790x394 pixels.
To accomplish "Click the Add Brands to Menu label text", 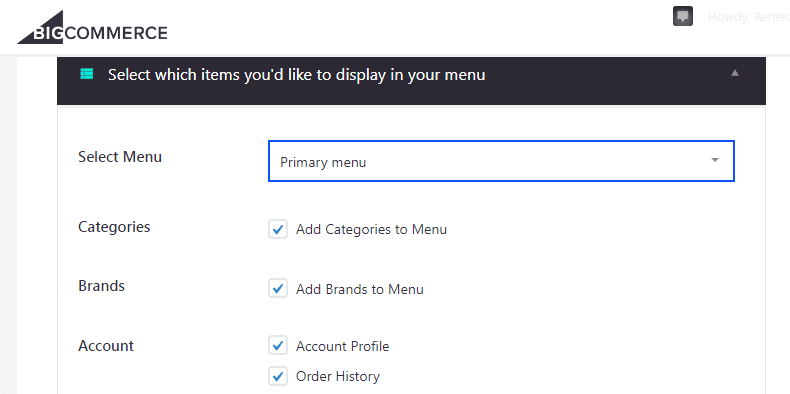I will (x=360, y=289).
